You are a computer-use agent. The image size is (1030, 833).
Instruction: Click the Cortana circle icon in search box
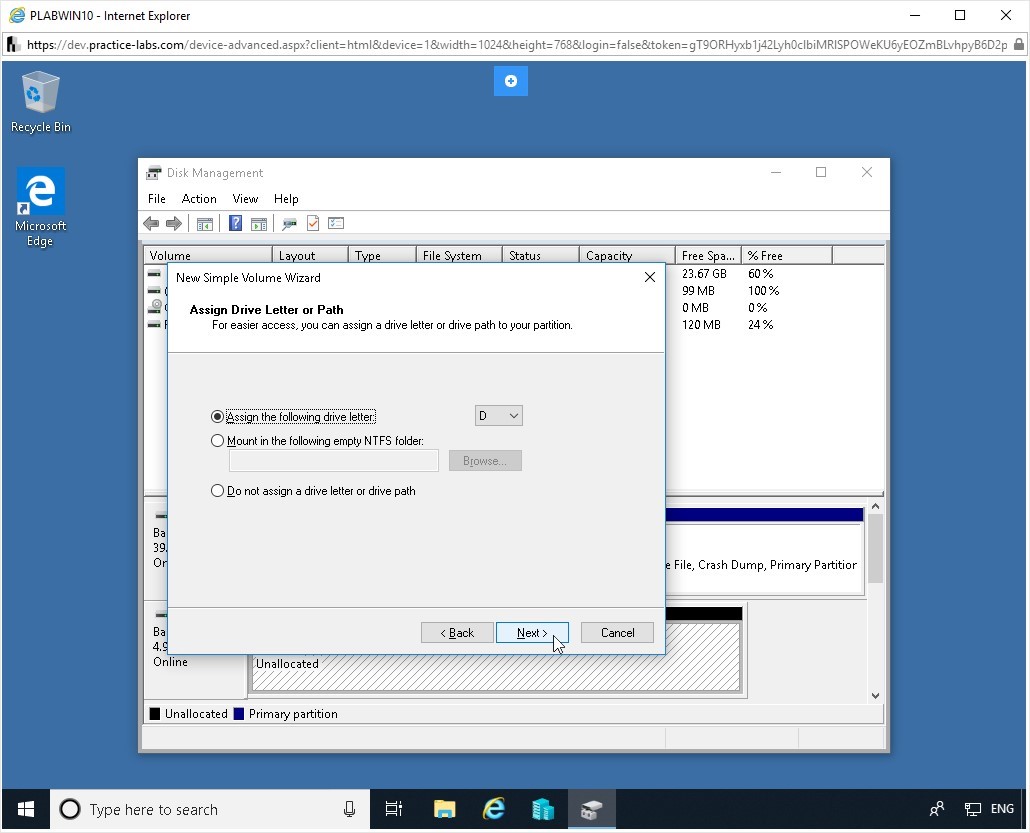(70, 809)
